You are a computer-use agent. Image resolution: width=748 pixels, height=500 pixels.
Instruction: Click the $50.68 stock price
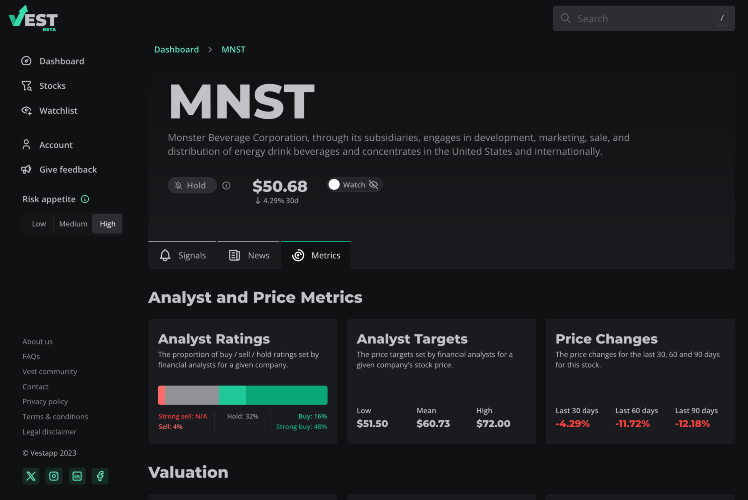coord(280,186)
